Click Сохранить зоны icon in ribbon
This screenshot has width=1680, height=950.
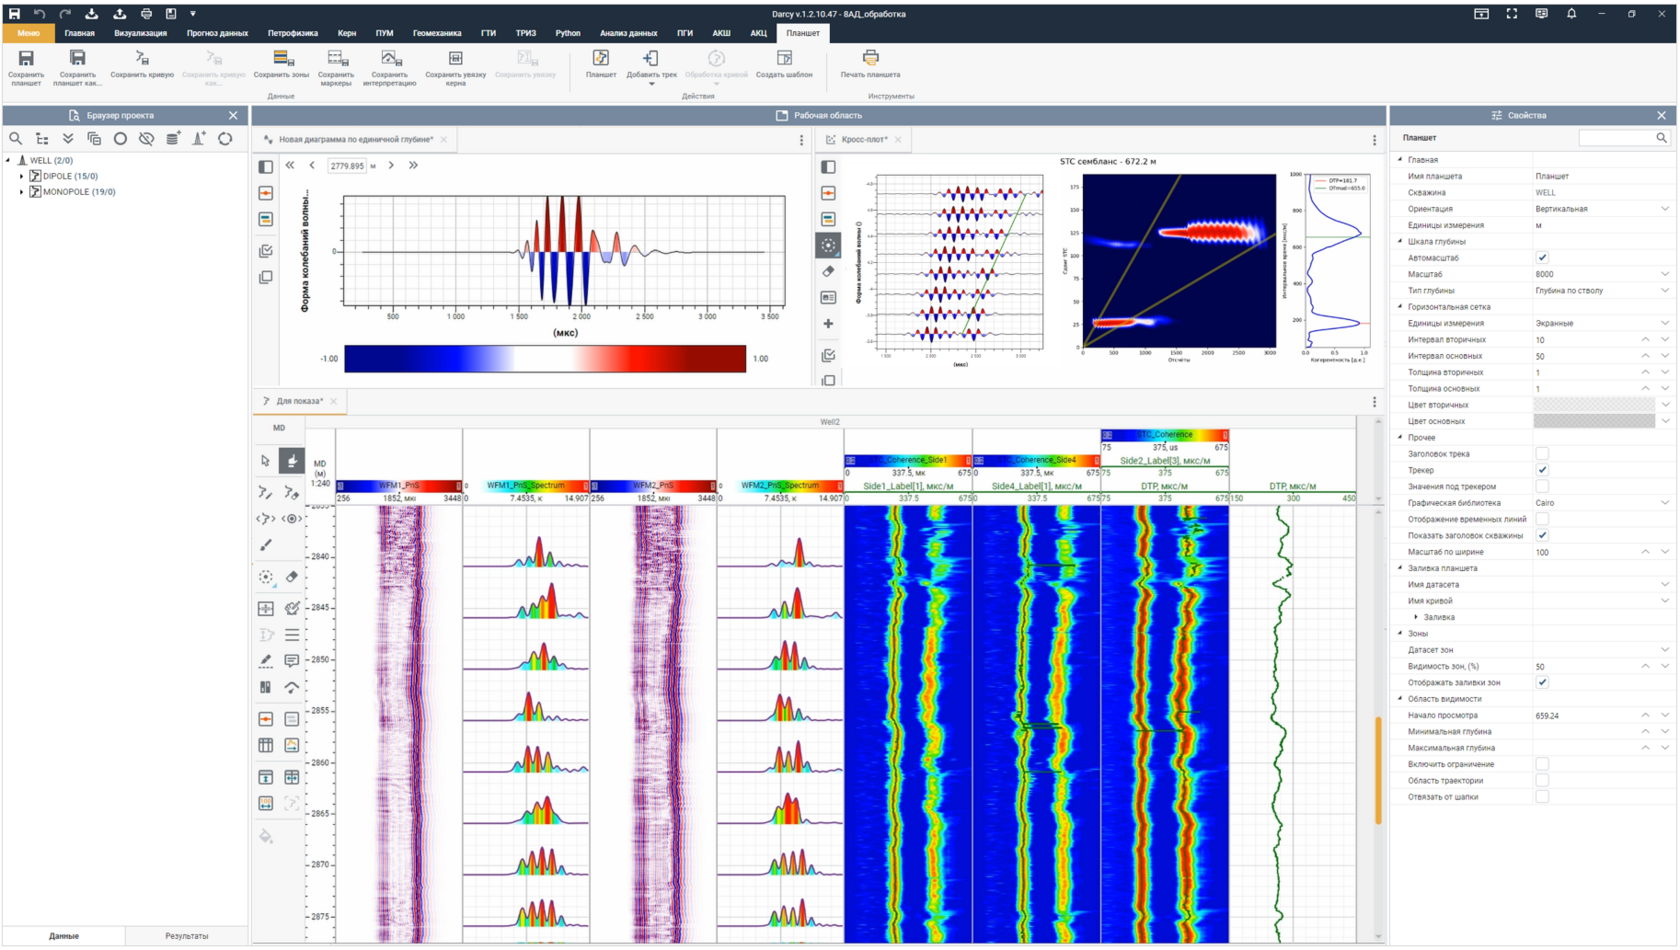click(x=282, y=59)
